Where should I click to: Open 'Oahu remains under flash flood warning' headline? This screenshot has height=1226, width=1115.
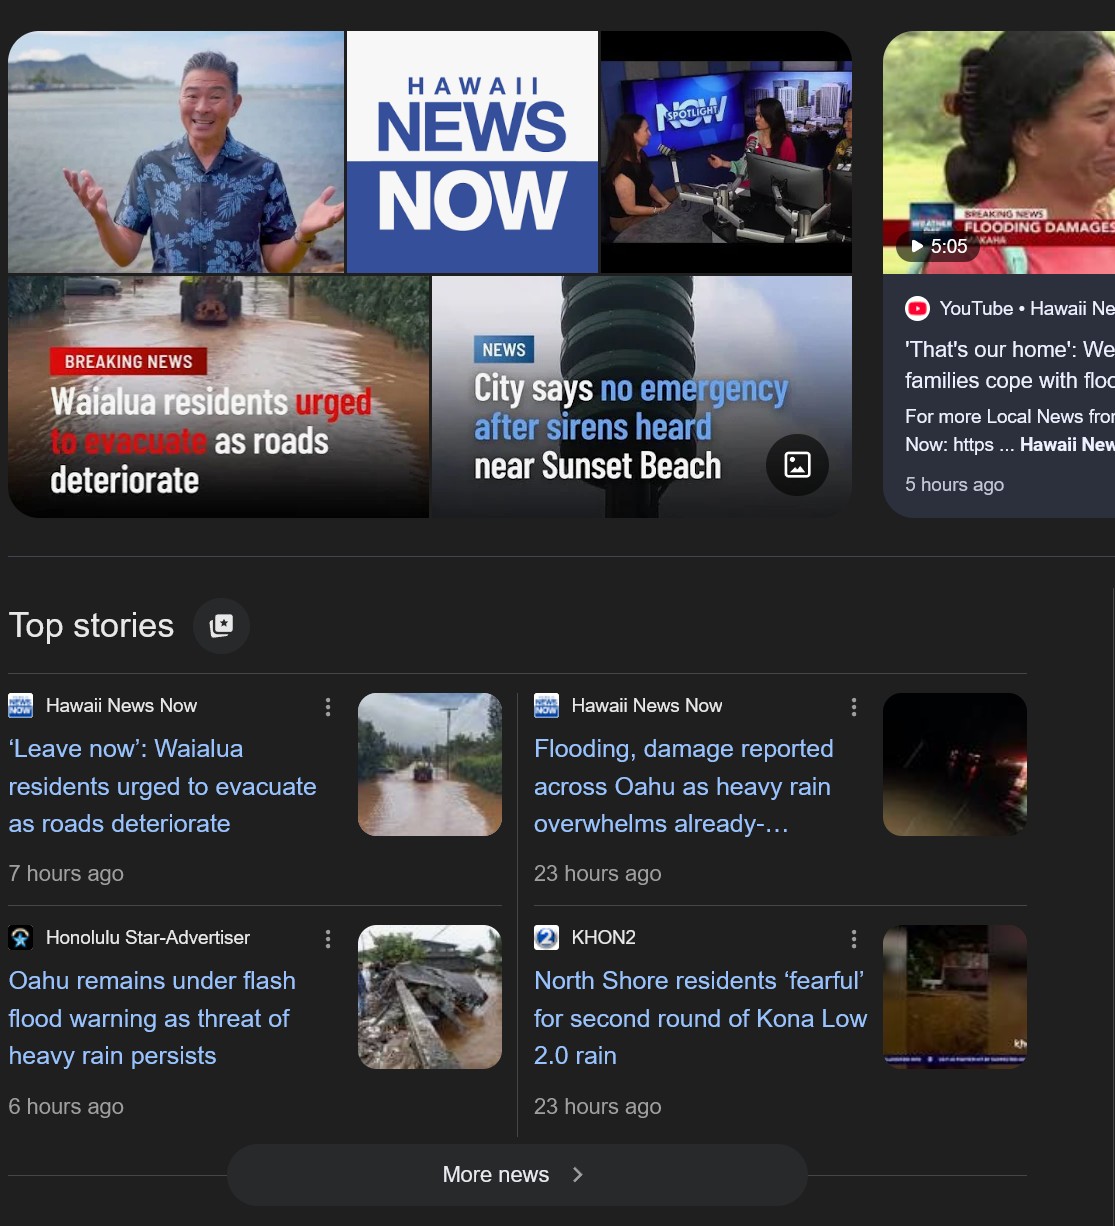[152, 1019]
